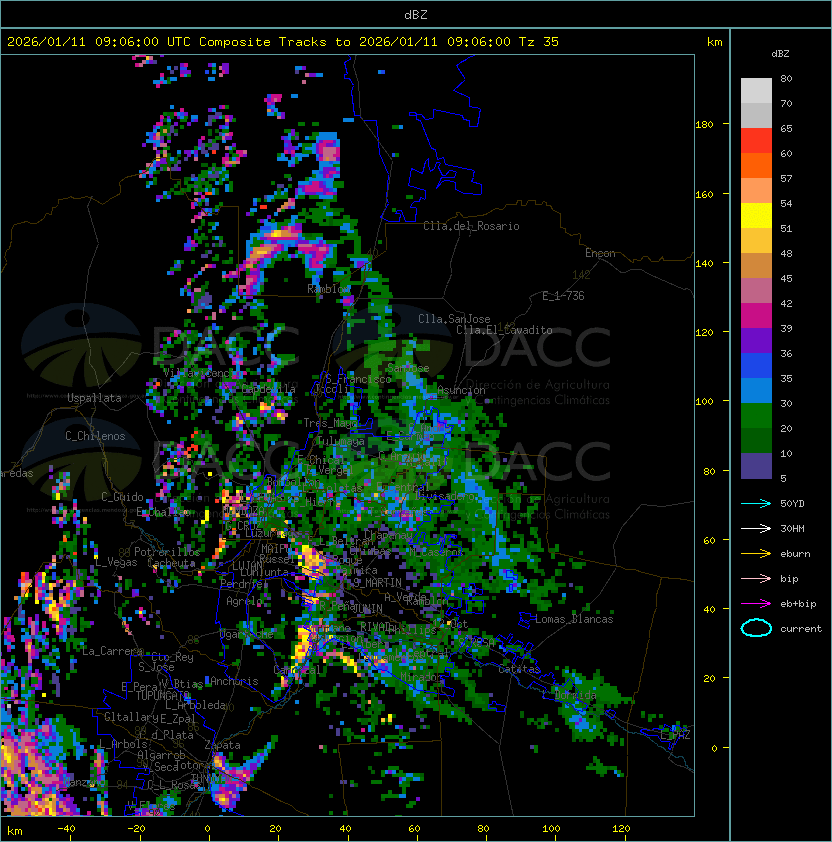Click the 'L_Vegas' map label

116,562
